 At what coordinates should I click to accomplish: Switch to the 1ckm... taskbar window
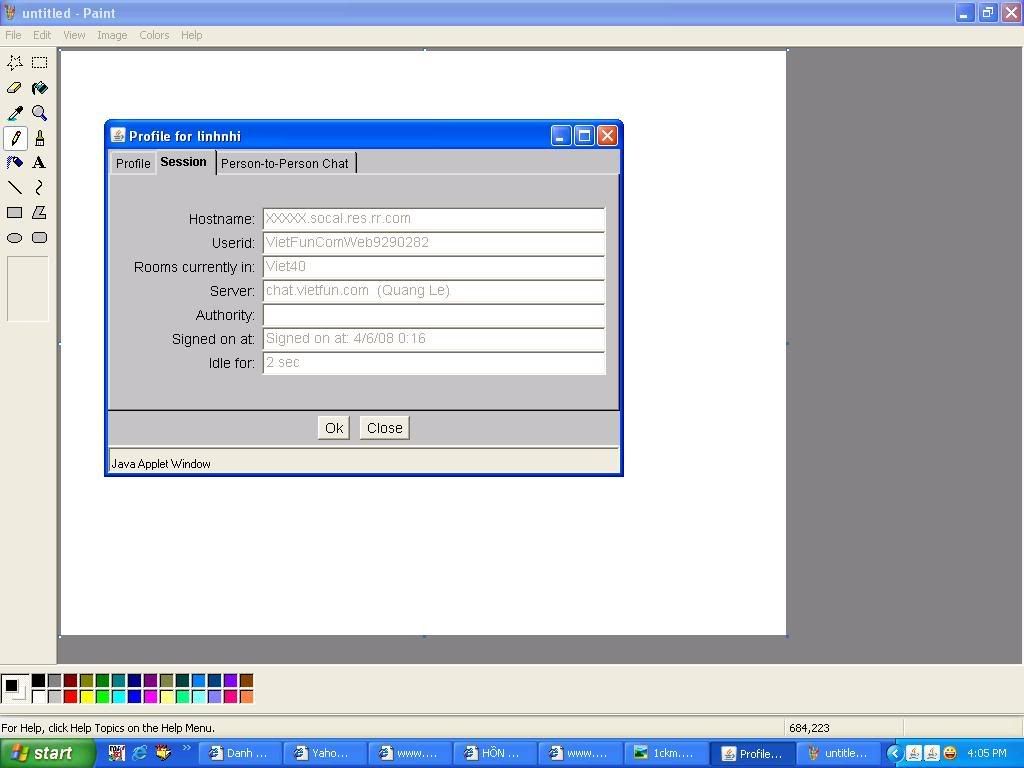pyautogui.click(x=665, y=754)
